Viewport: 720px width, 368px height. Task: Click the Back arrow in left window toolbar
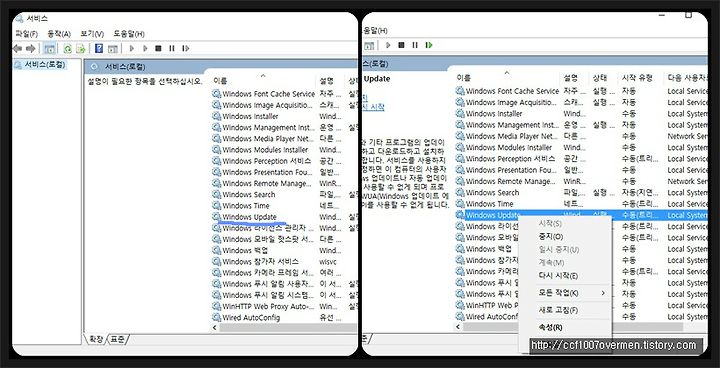18,48
